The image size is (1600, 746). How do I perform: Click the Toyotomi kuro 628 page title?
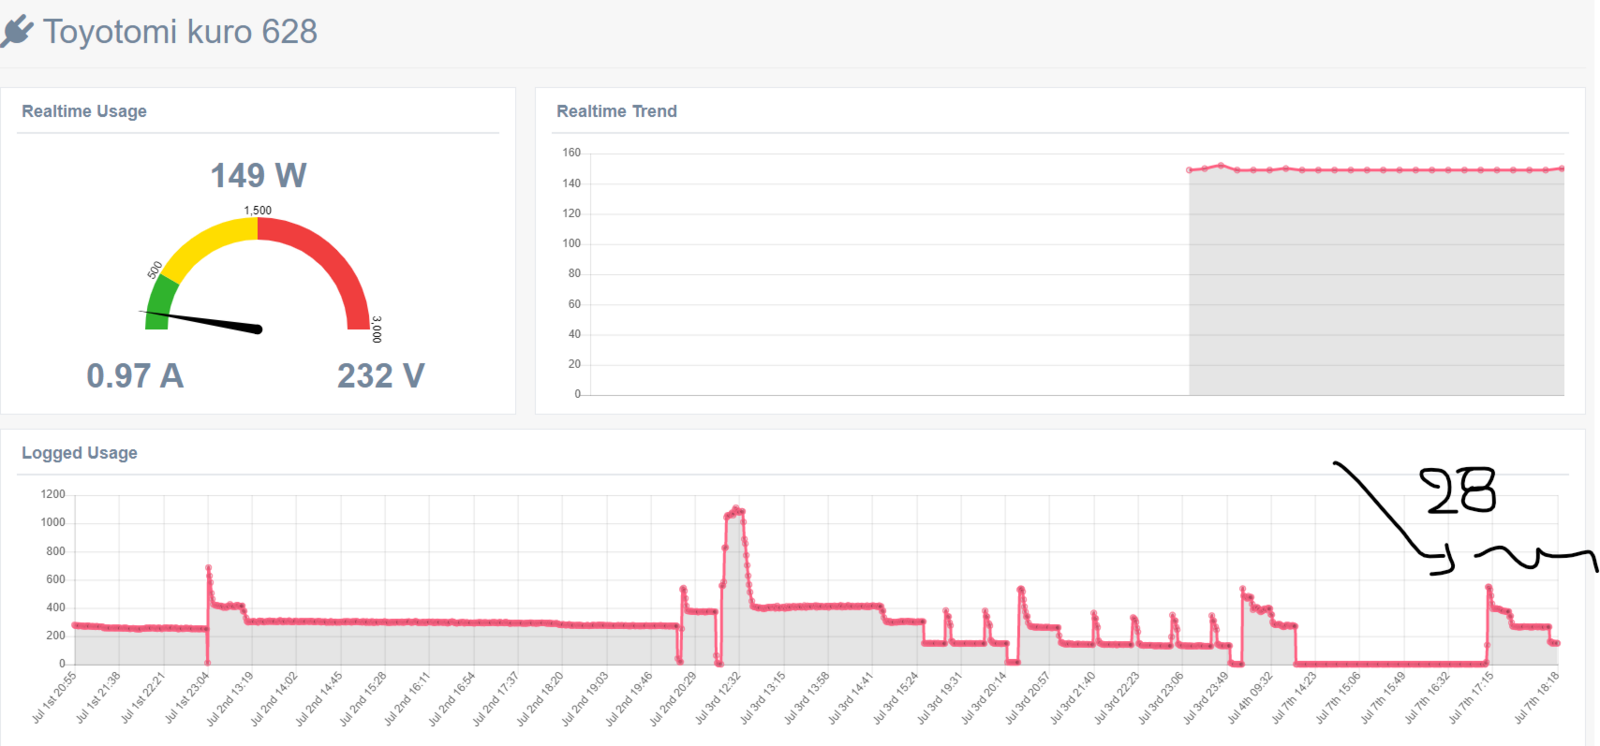pyautogui.click(x=180, y=32)
